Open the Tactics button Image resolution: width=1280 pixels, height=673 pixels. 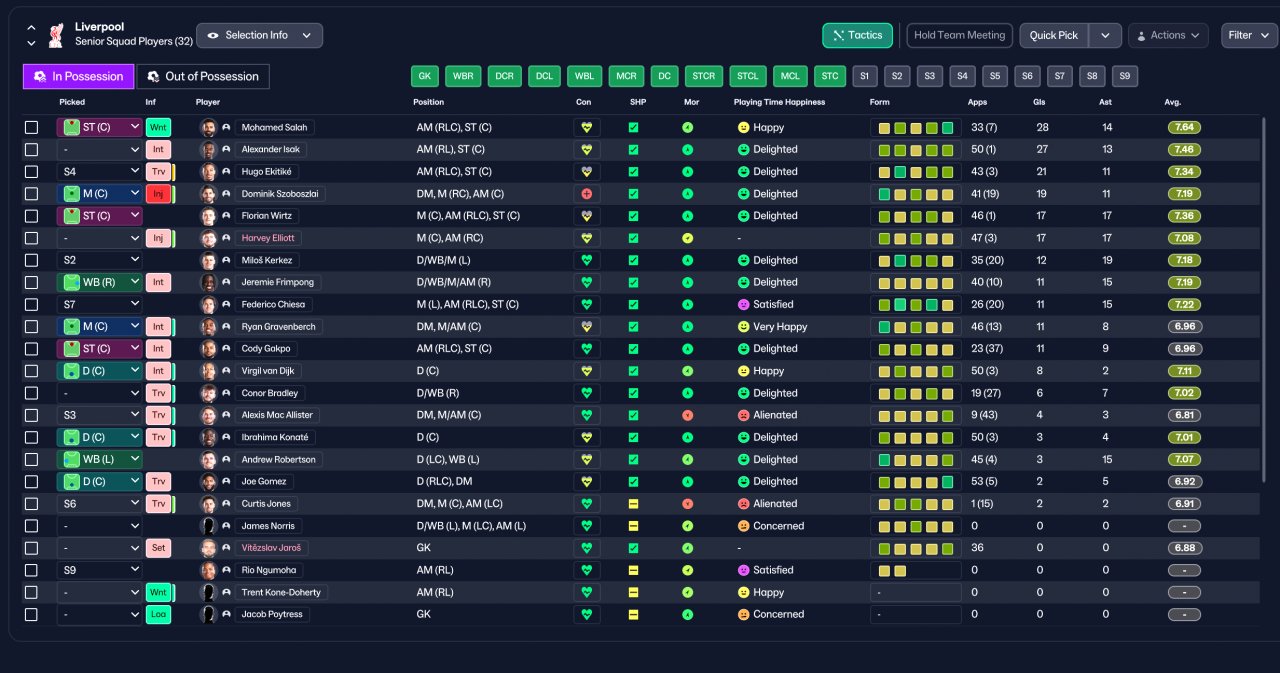(857, 35)
